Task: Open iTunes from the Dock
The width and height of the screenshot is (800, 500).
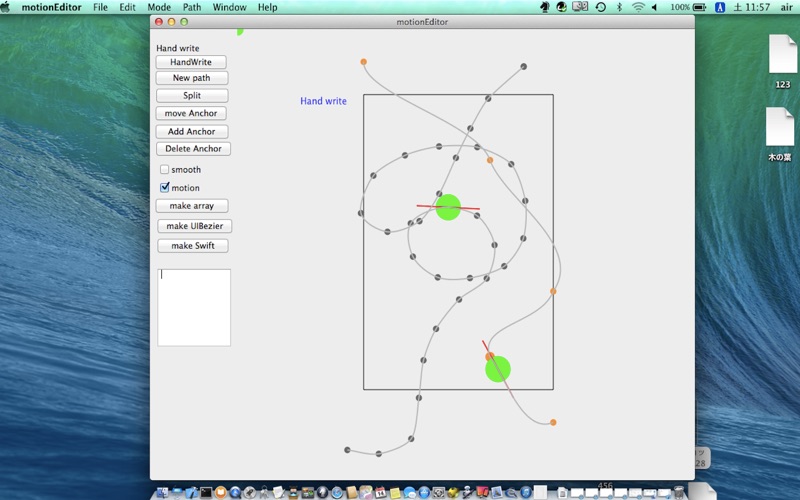Action: point(526,493)
